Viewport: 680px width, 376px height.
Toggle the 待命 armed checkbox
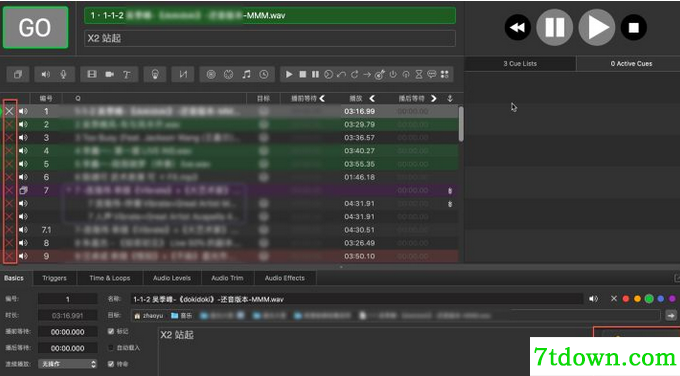click(x=111, y=364)
